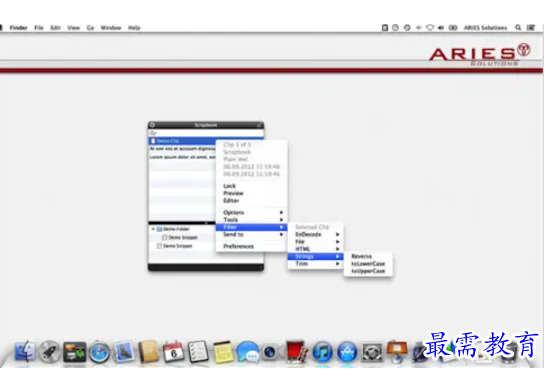Apply the toUpperCase string filter
Image resolution: width=547 pixels, height=376 pixels.
(368, 271)
